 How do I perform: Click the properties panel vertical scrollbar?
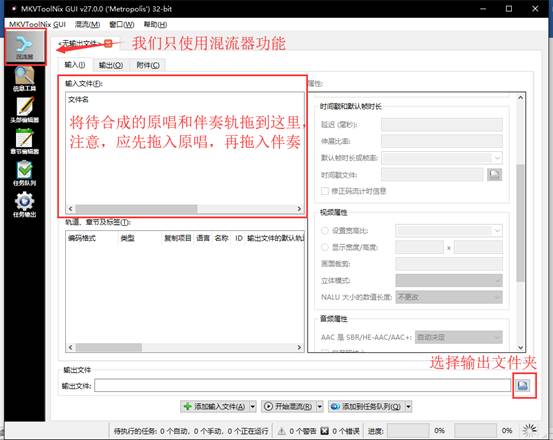tap(521, 222)
